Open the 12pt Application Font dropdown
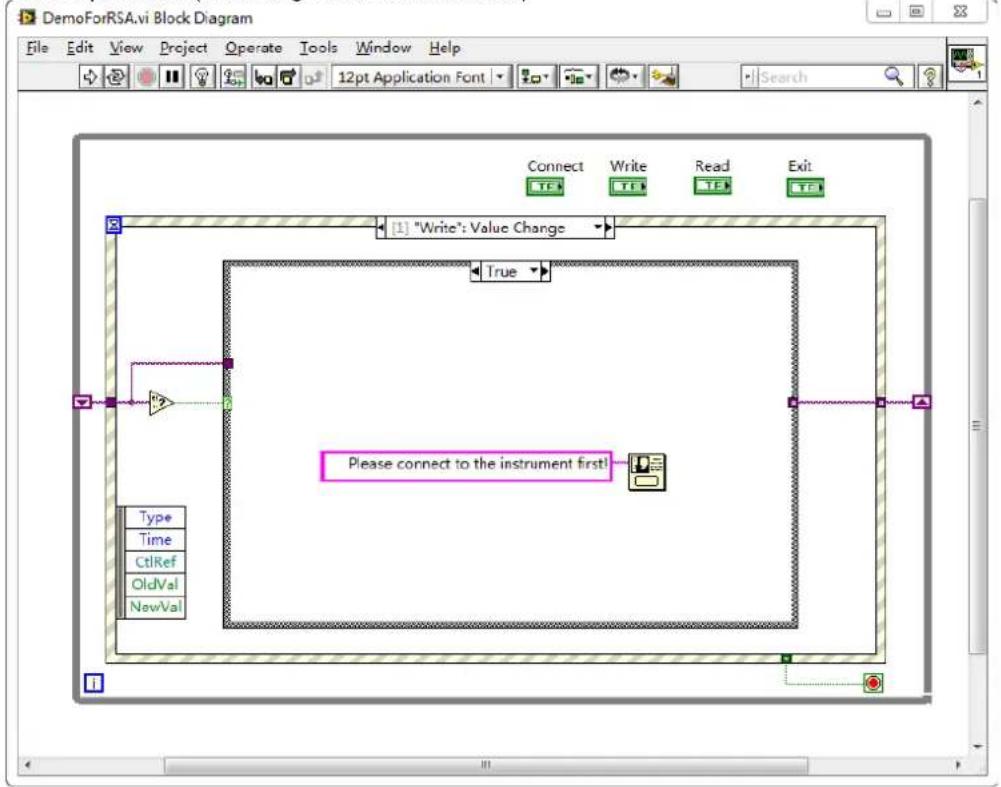 (420, 77)
